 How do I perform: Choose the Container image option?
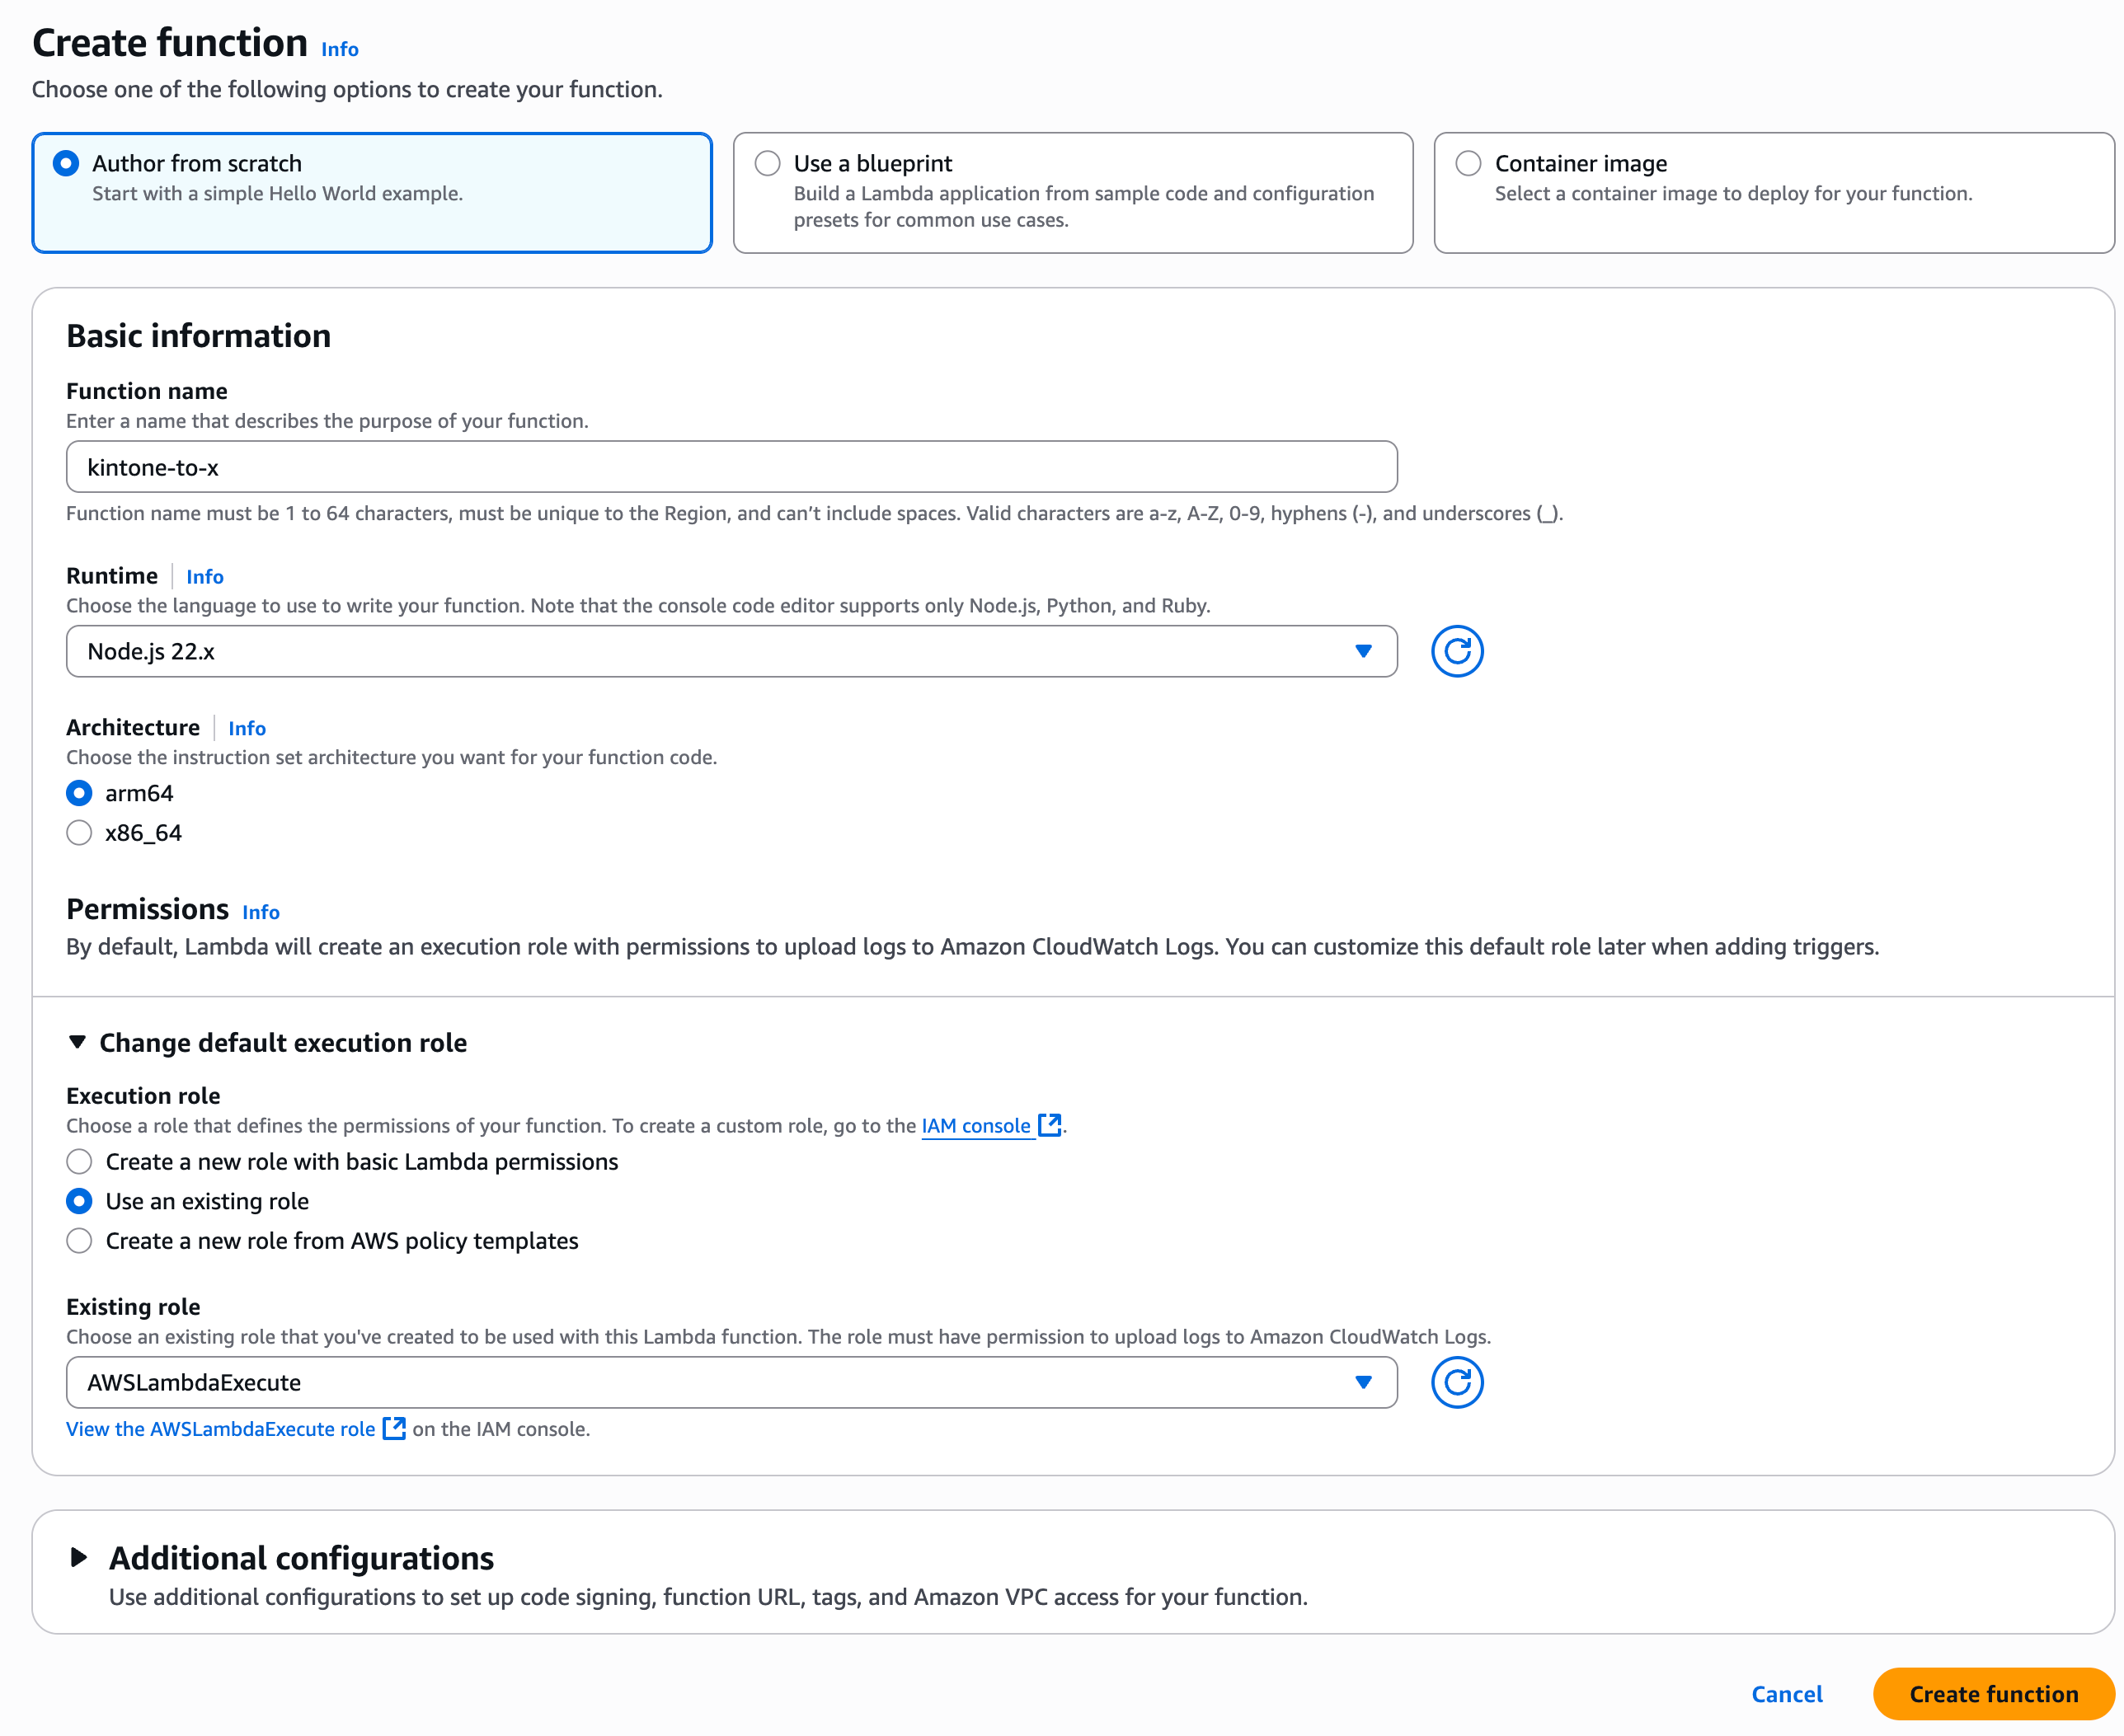[1469, 163]
